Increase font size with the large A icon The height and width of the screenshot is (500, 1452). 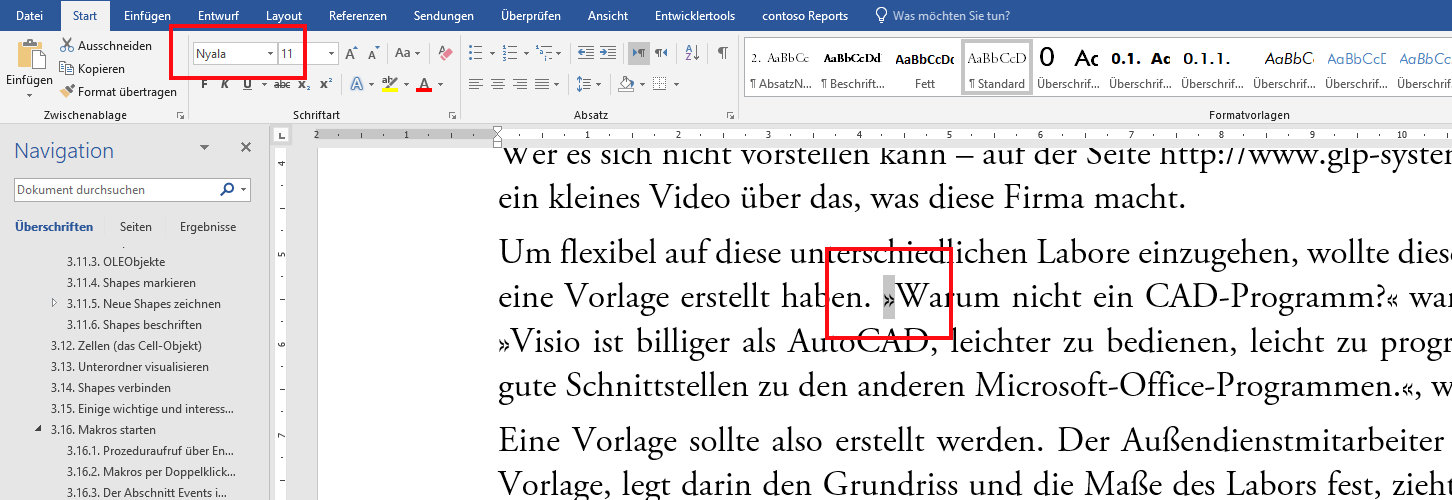(351, 53)
